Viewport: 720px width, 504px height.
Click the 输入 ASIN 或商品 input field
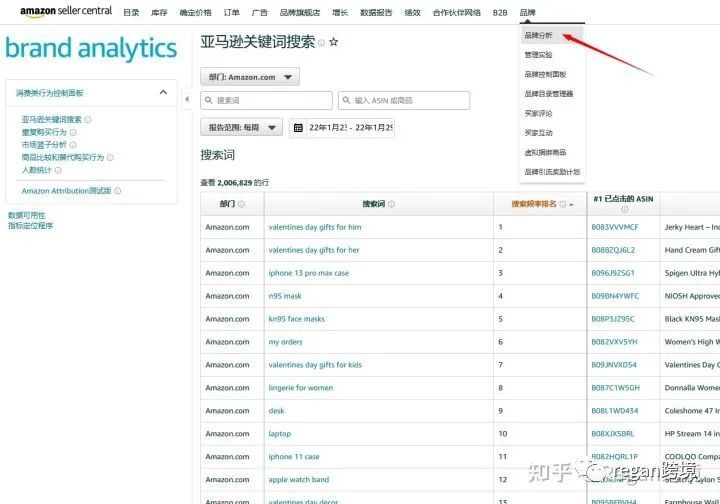click(404, 100)
